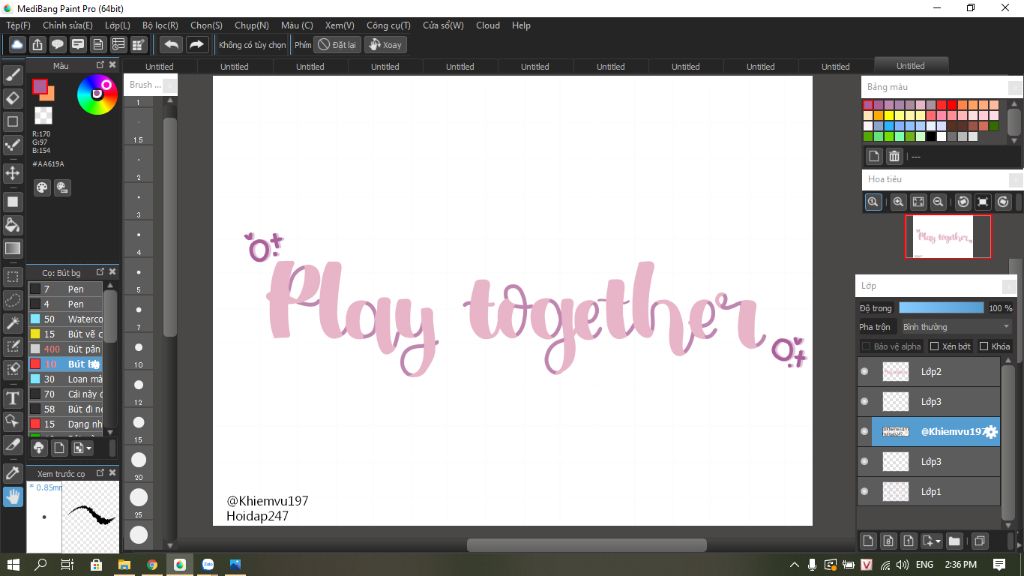Enable the Xén bớt checkbox
Viewport: 1024px width, 576px height.
934,346
